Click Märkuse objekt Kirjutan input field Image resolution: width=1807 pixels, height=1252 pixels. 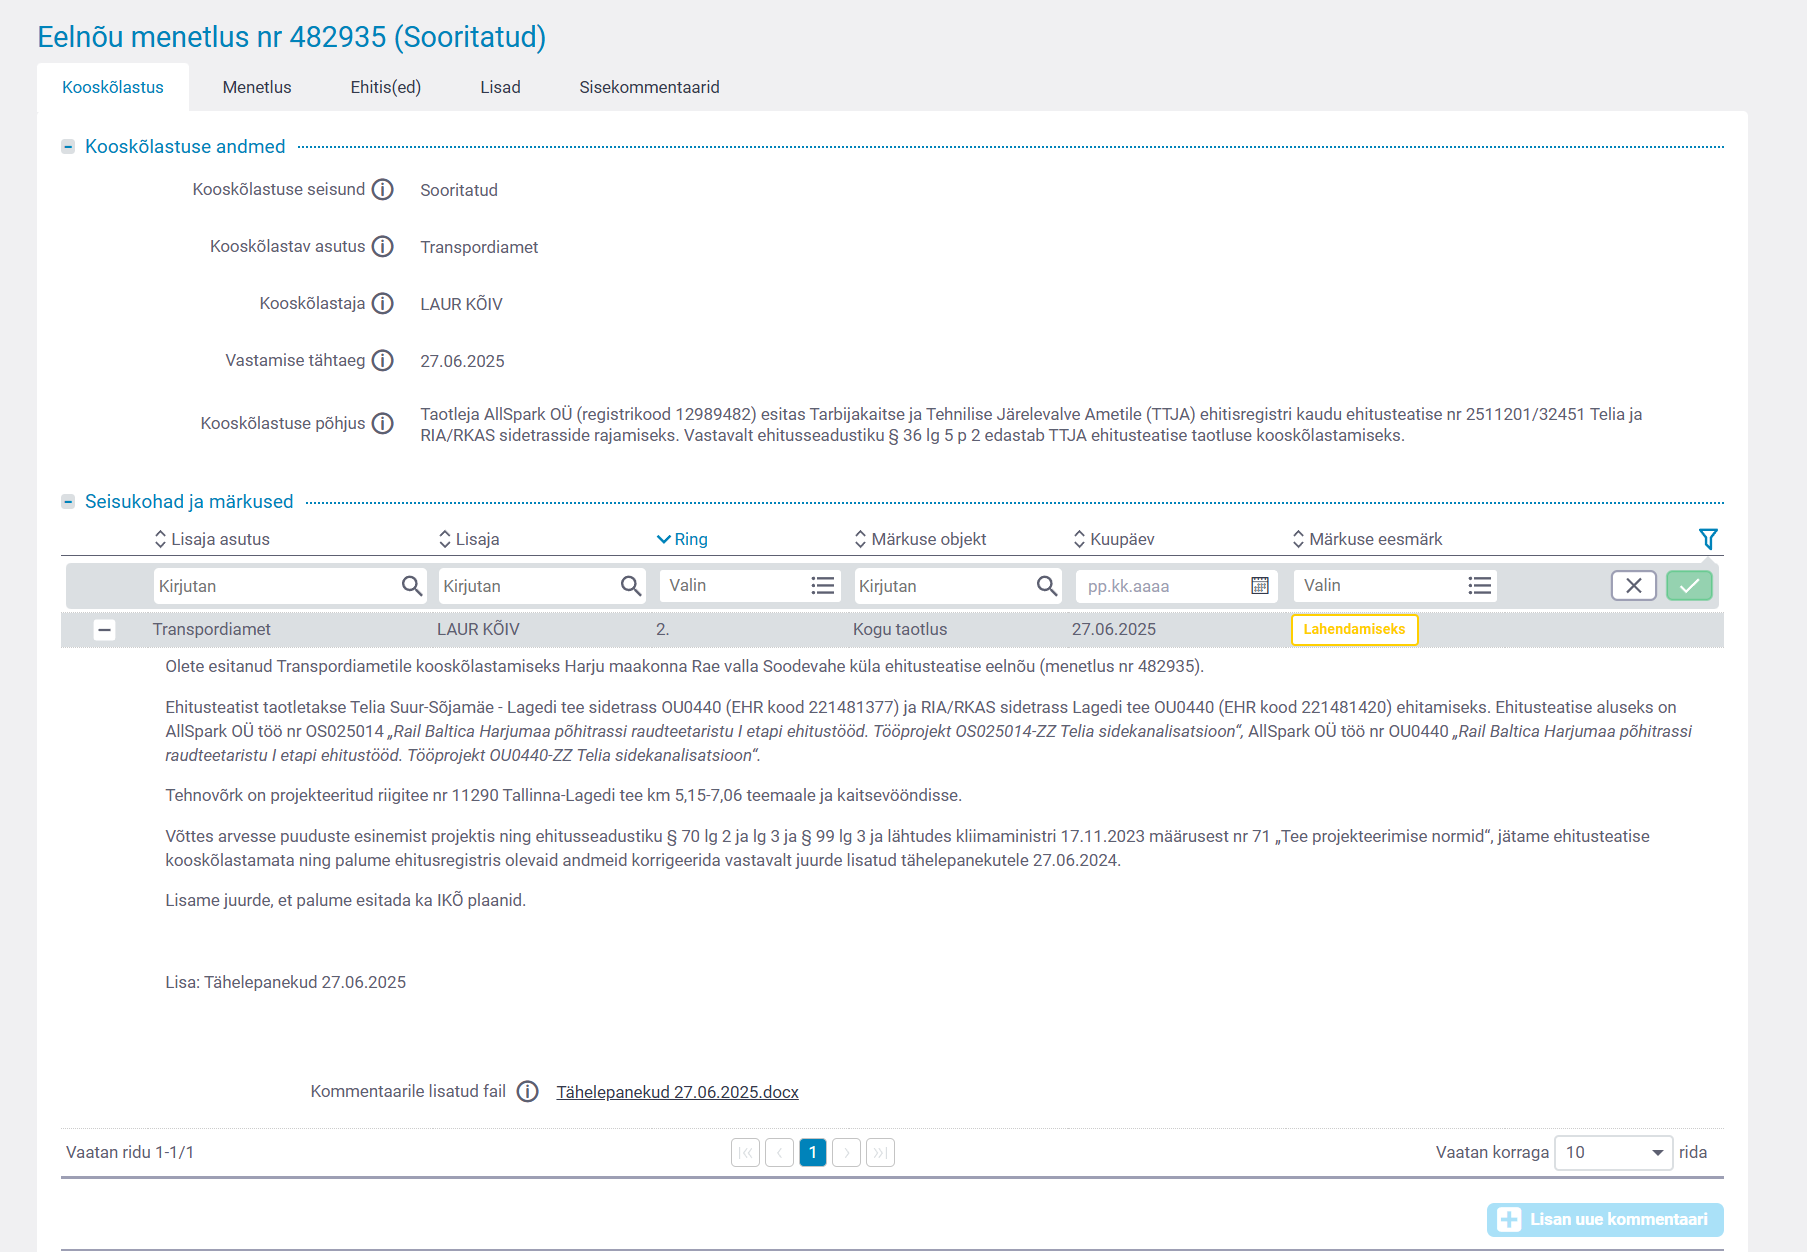coord(958,586)
